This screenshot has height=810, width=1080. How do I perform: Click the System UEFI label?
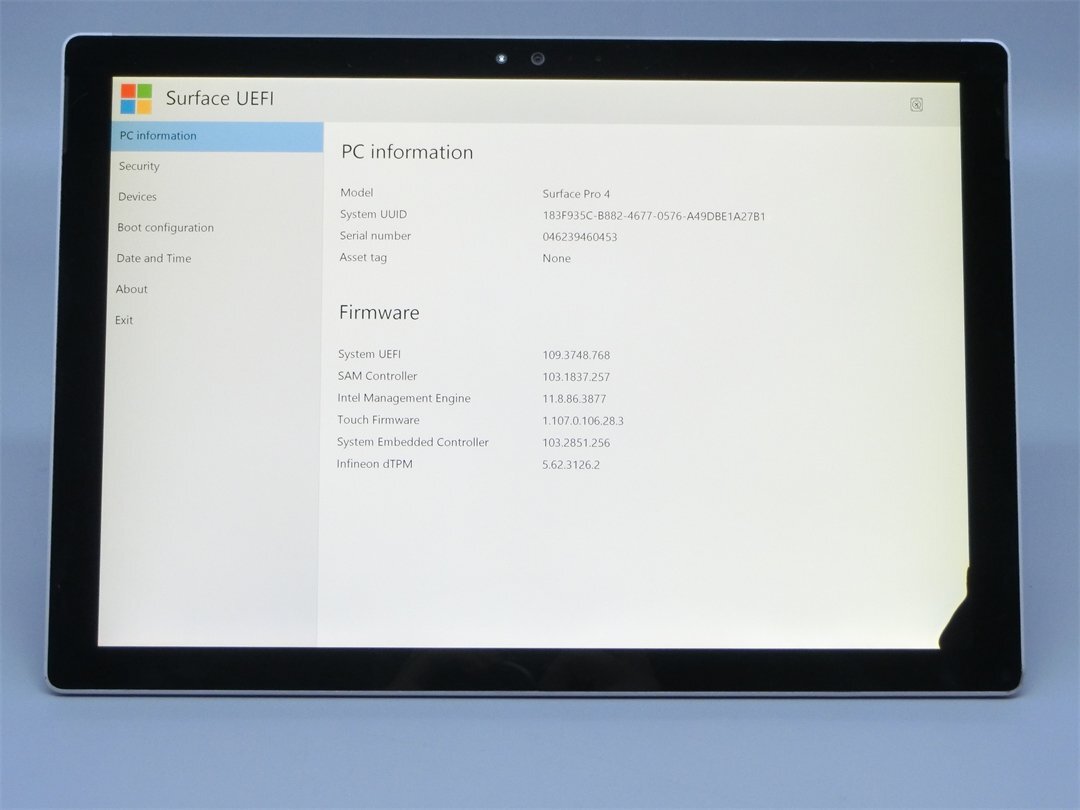[x=369, y=354]
